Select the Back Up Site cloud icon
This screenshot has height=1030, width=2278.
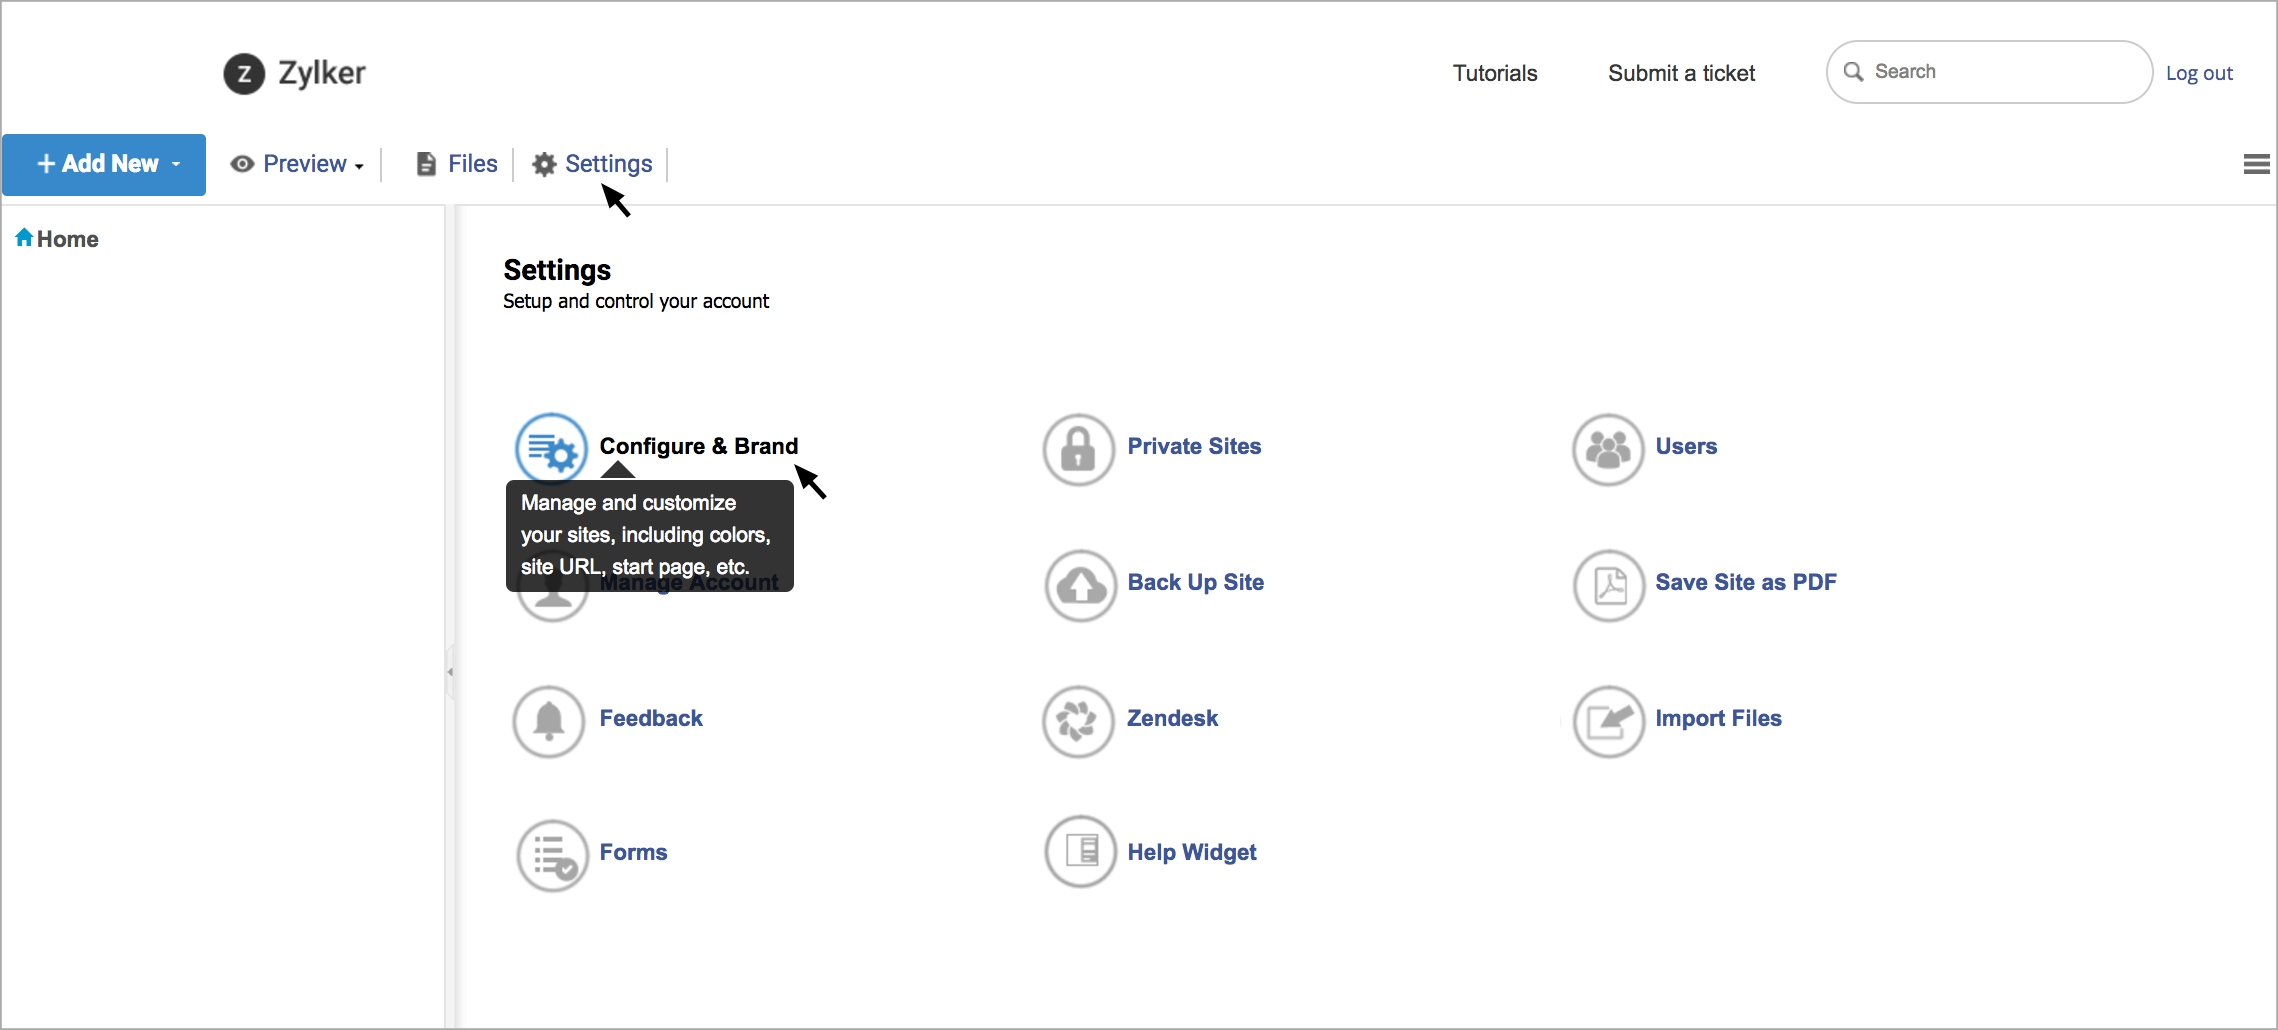click(x=1080, y=585)
